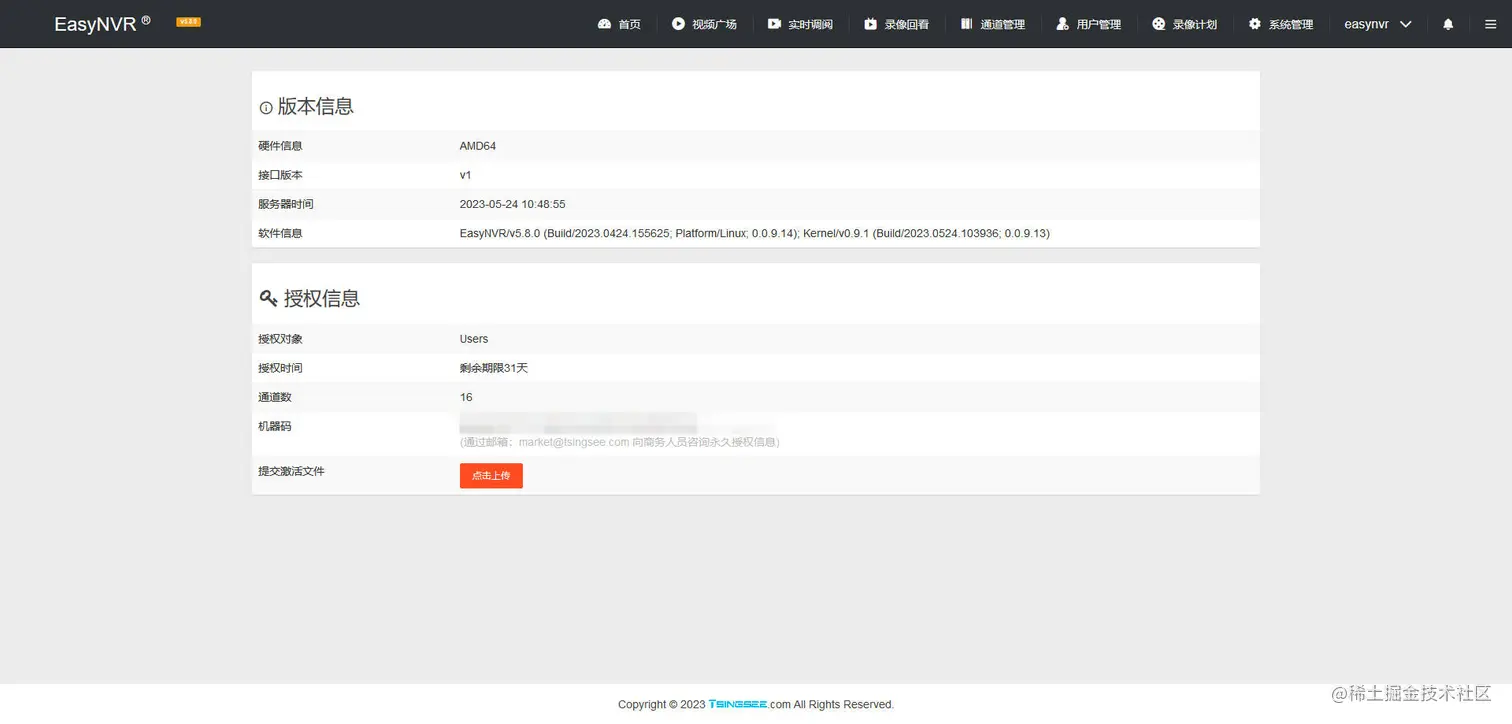The image size is (1512, 724).
Task: Click the key icon beside 授权信息
Action: click(268, 298)
